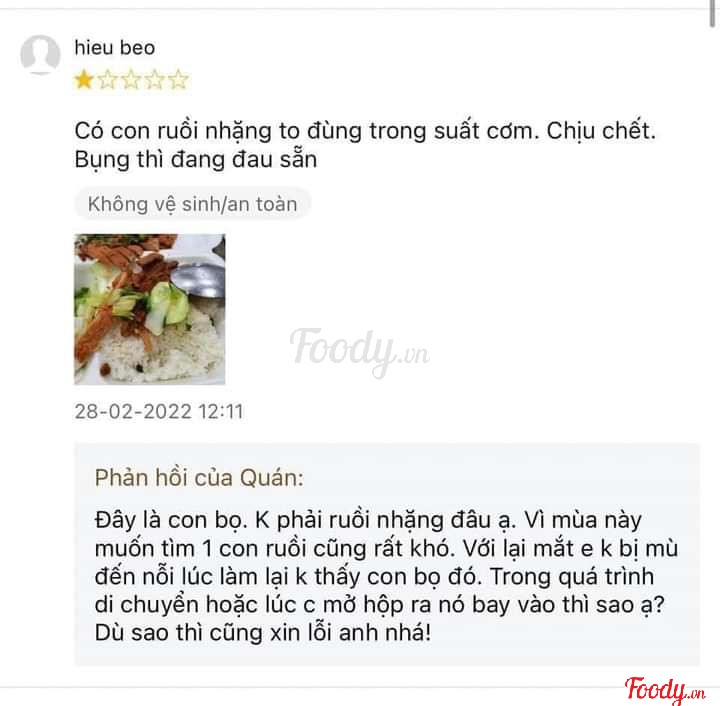Select the filled first rating star
The height and width of the screenshot is (706, 720).
pyautogui.click(x=84, y=80)
